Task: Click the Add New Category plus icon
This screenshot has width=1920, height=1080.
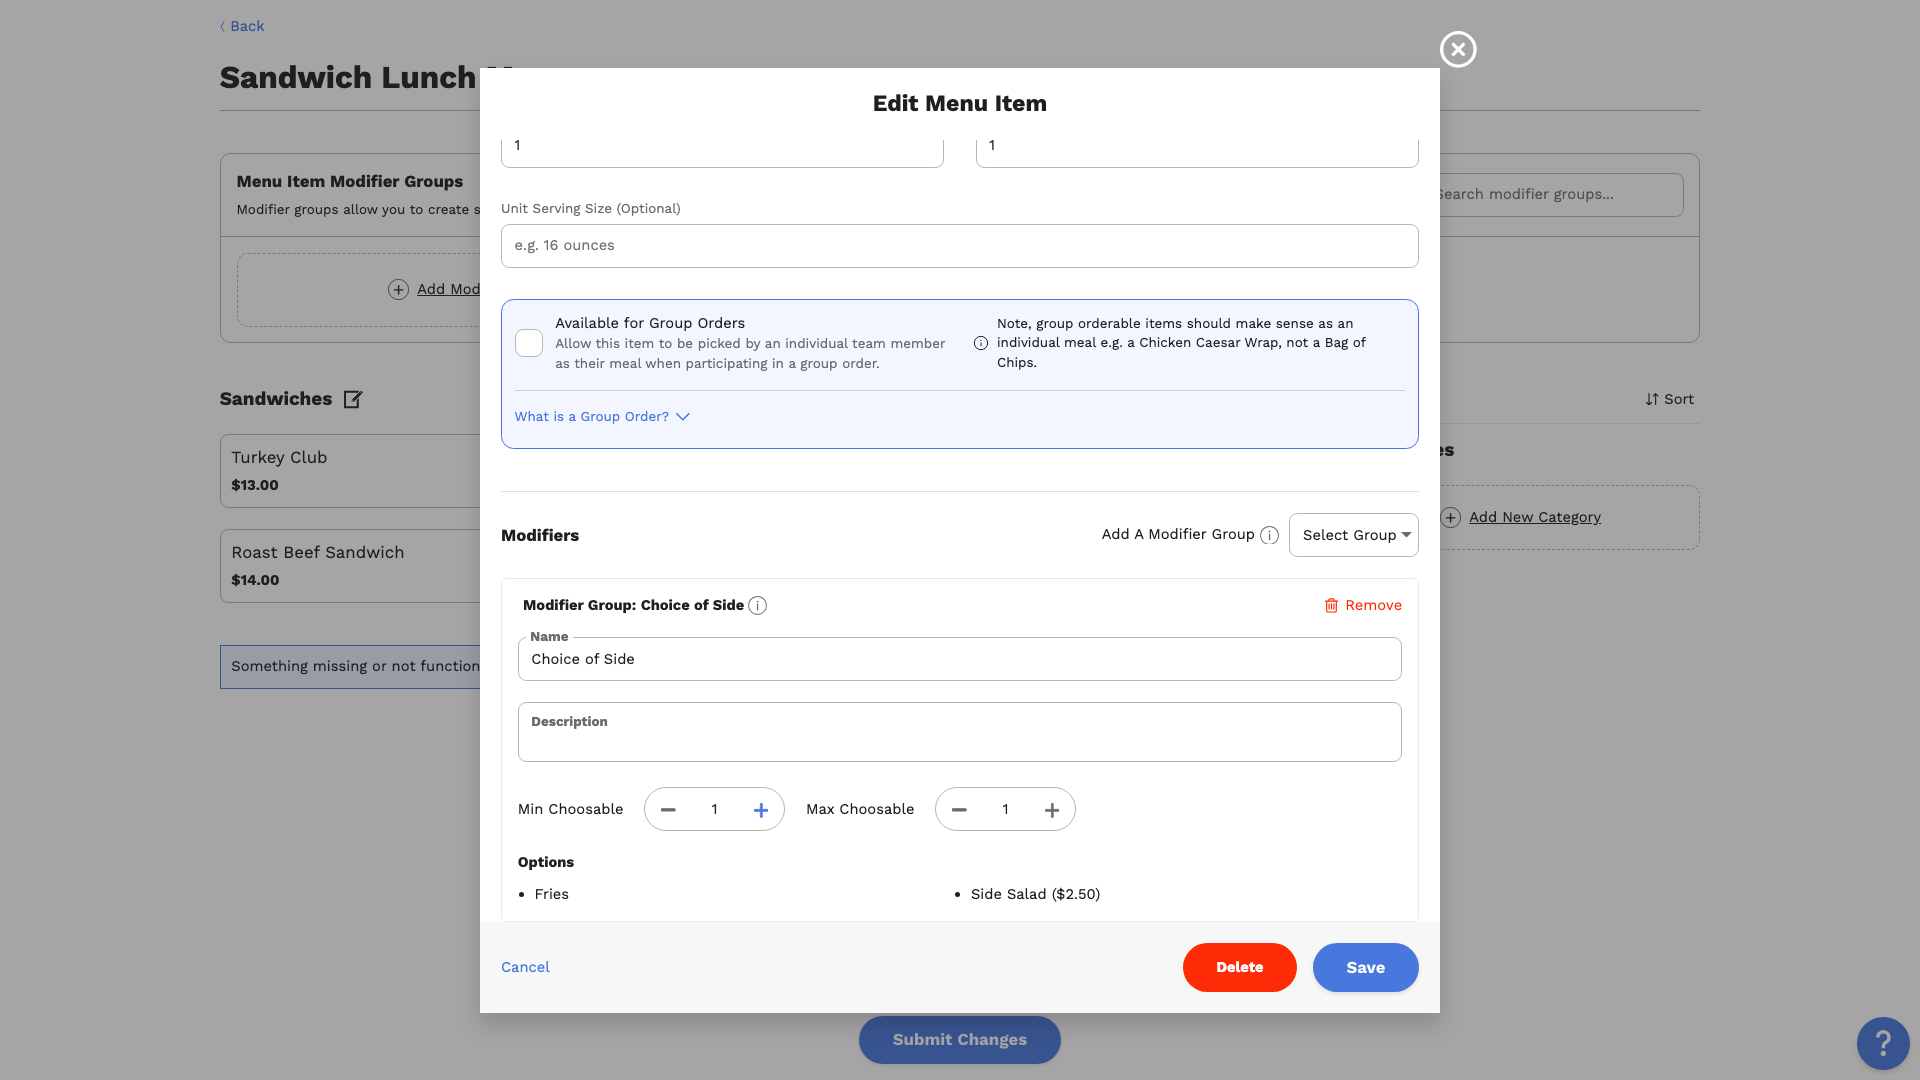Action: pyautogui.click(x=1450, y=517)
